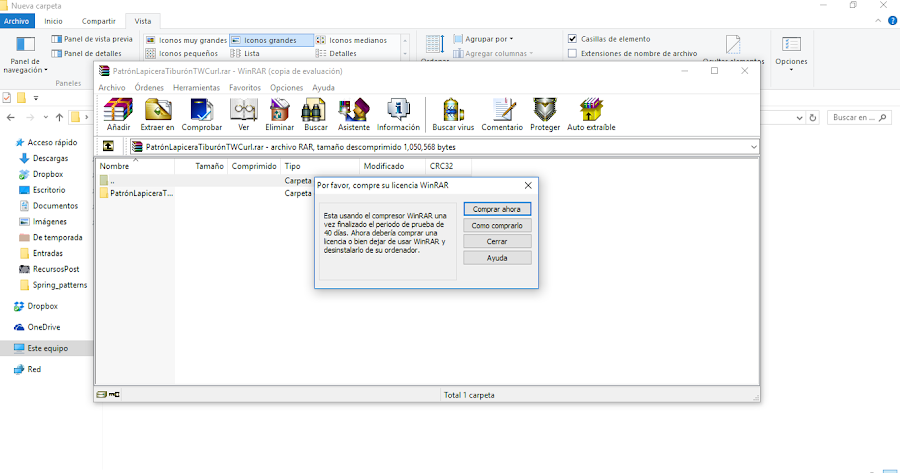Click the Extraer en toolbar icon
Viewport: 900px width, 473px height.
(x=157, y=114)
